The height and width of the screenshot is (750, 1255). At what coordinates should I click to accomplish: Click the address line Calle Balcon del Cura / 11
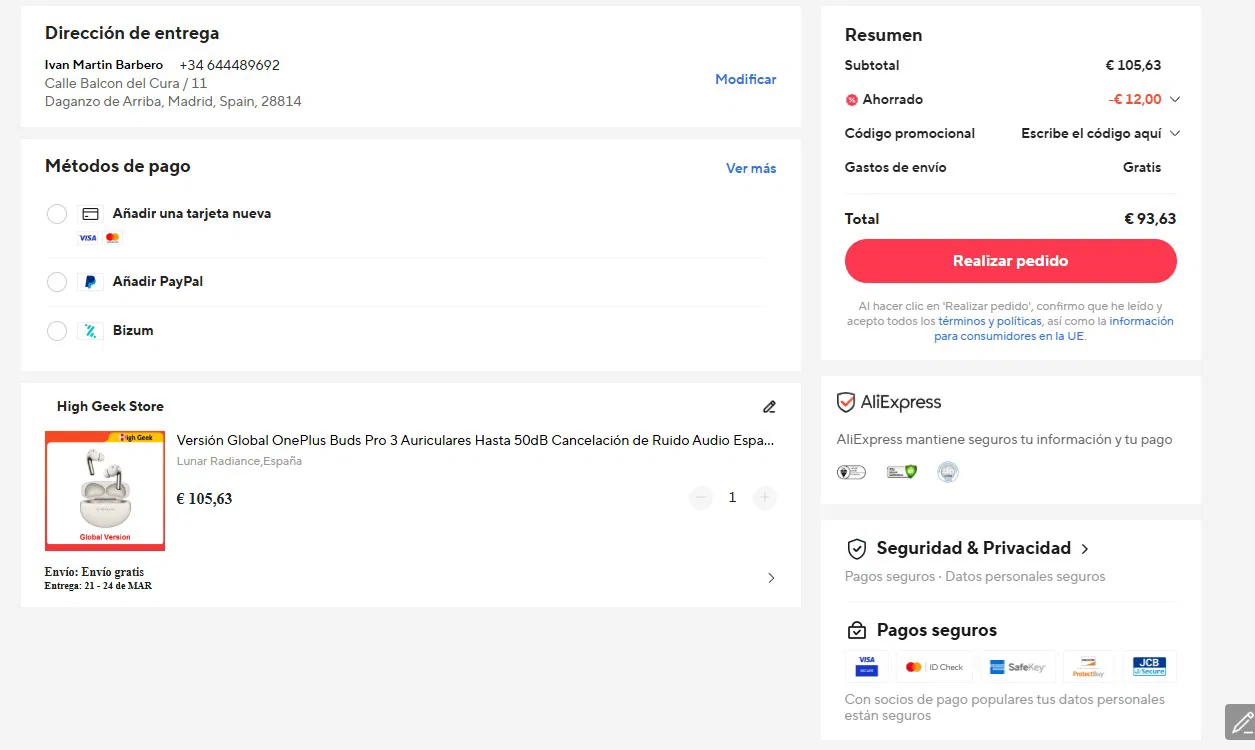[x=126, y=84]
